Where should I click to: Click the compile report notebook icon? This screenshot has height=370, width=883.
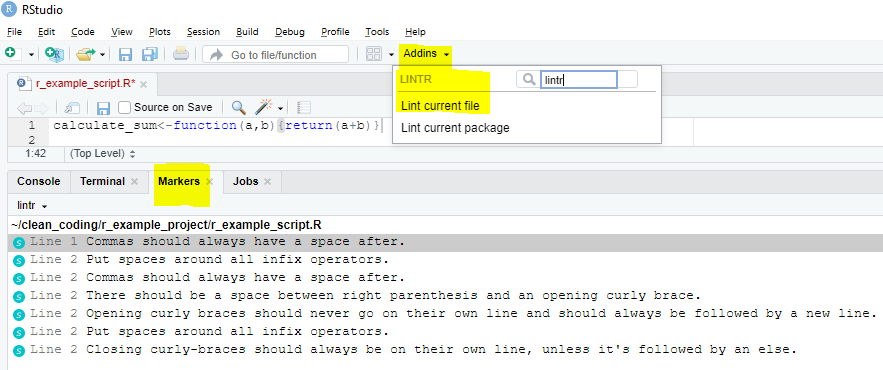coord(304,107)
